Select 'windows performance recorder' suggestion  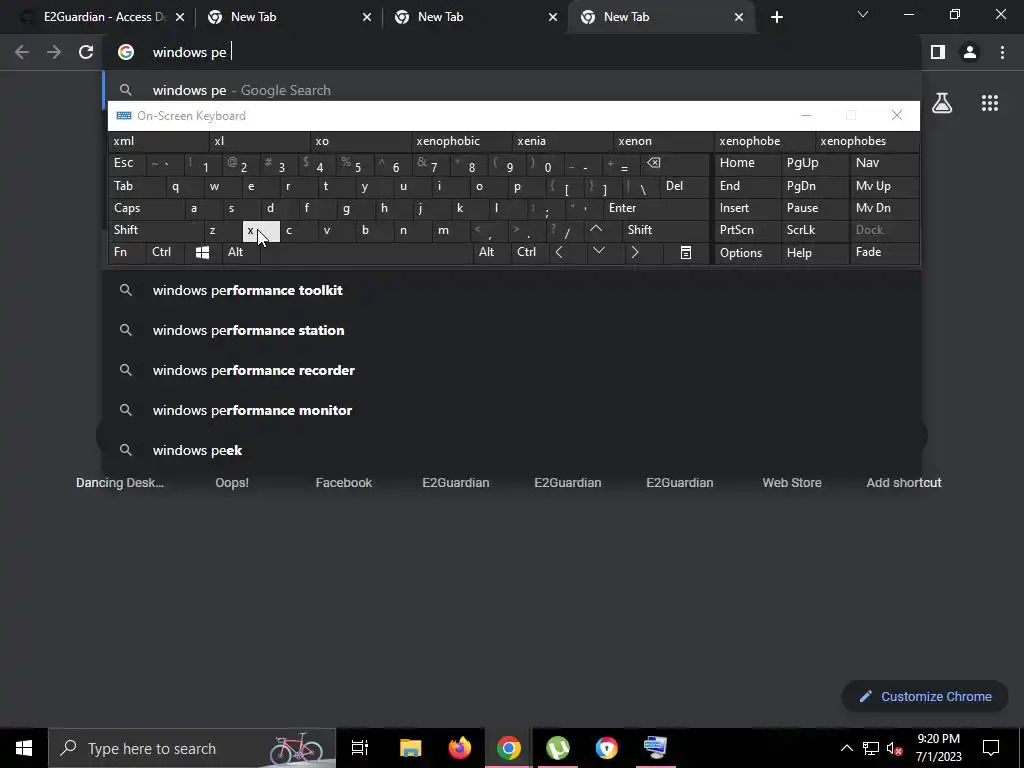click(511, 370)
